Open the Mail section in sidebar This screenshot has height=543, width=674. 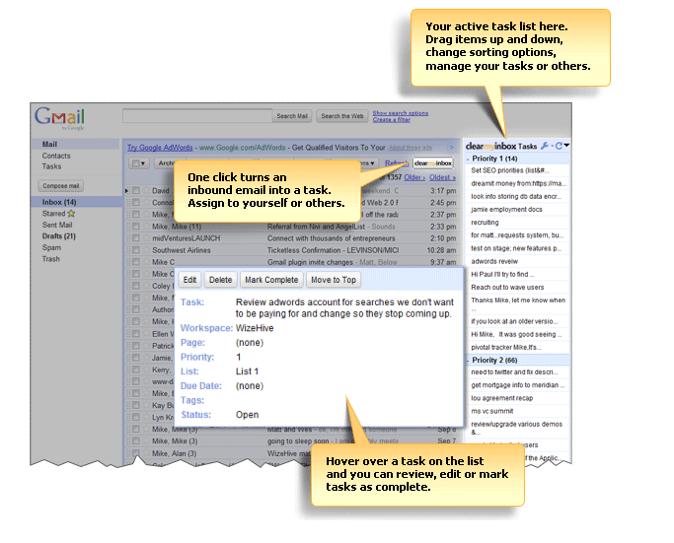pyautogui.click(x=49, y=144)
